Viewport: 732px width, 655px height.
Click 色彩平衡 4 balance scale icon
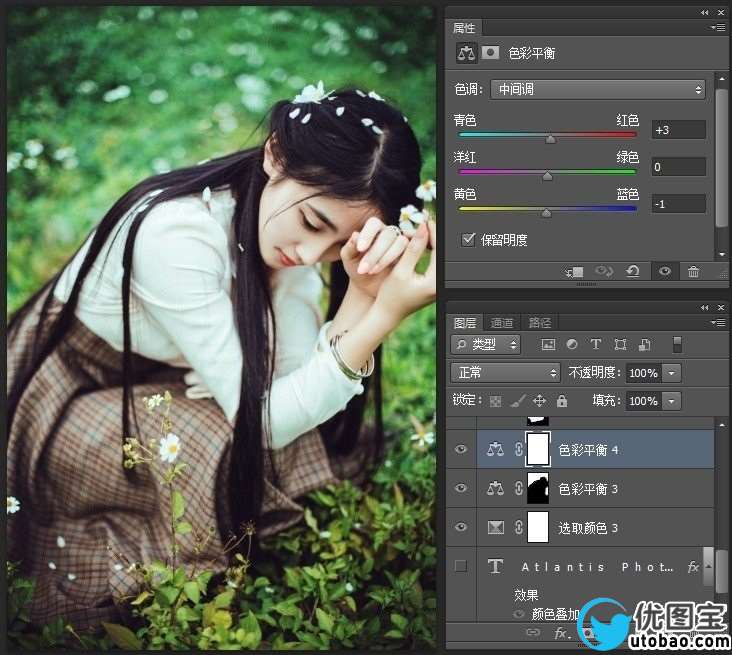coord(495,450)
